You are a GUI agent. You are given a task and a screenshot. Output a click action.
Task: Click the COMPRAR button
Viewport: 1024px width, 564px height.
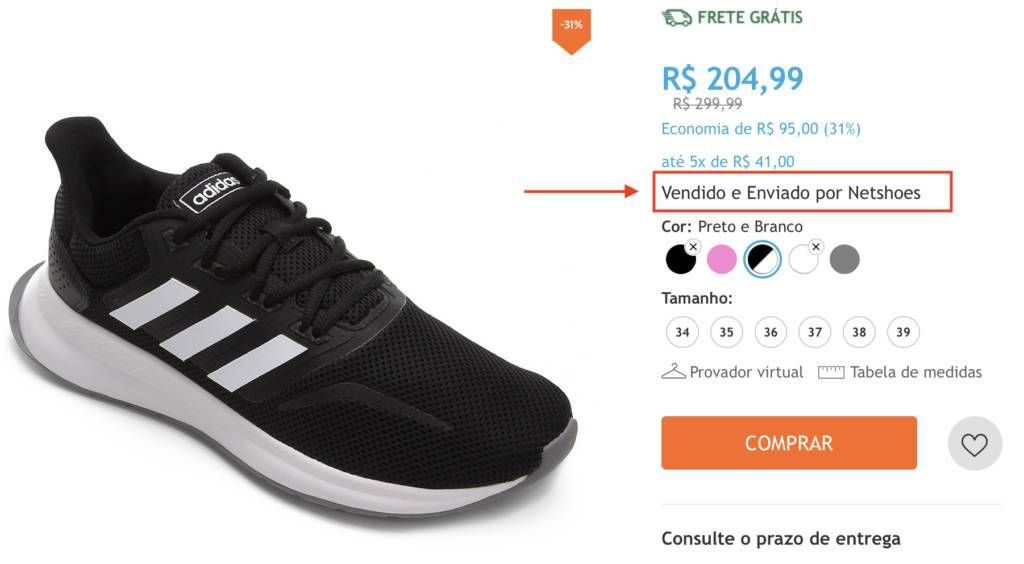point(789,443)
